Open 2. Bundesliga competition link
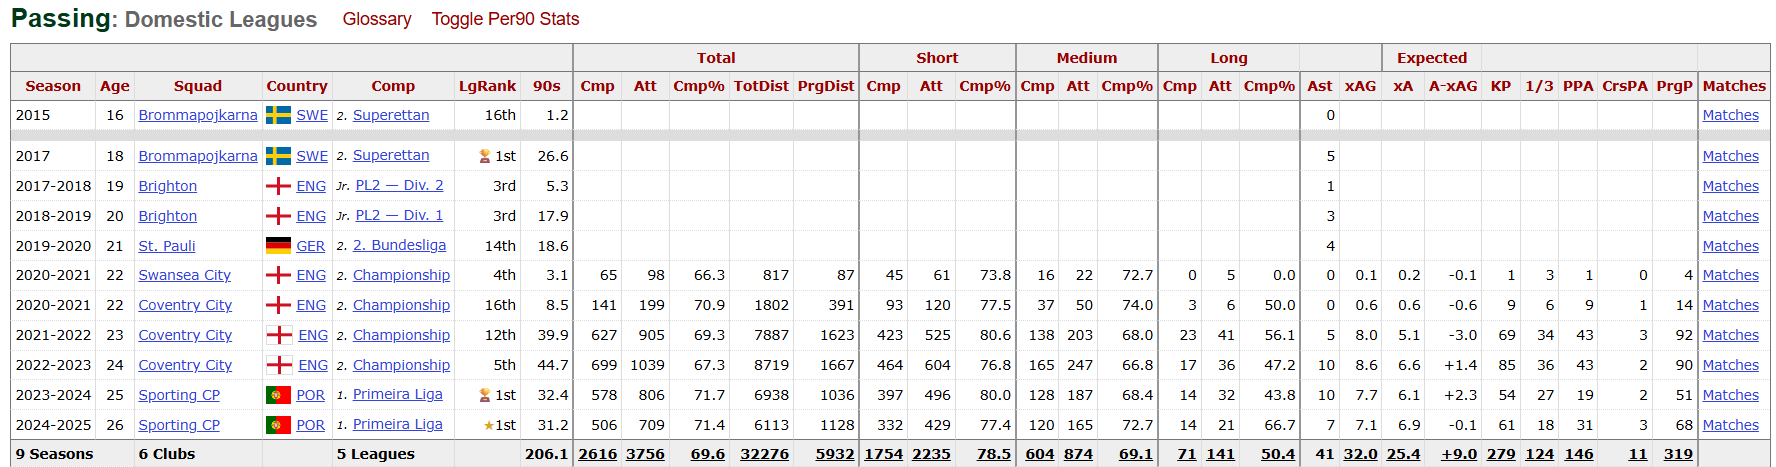Screen dimensions: 1776x467 pyautogui.click(x=400, y=245)
